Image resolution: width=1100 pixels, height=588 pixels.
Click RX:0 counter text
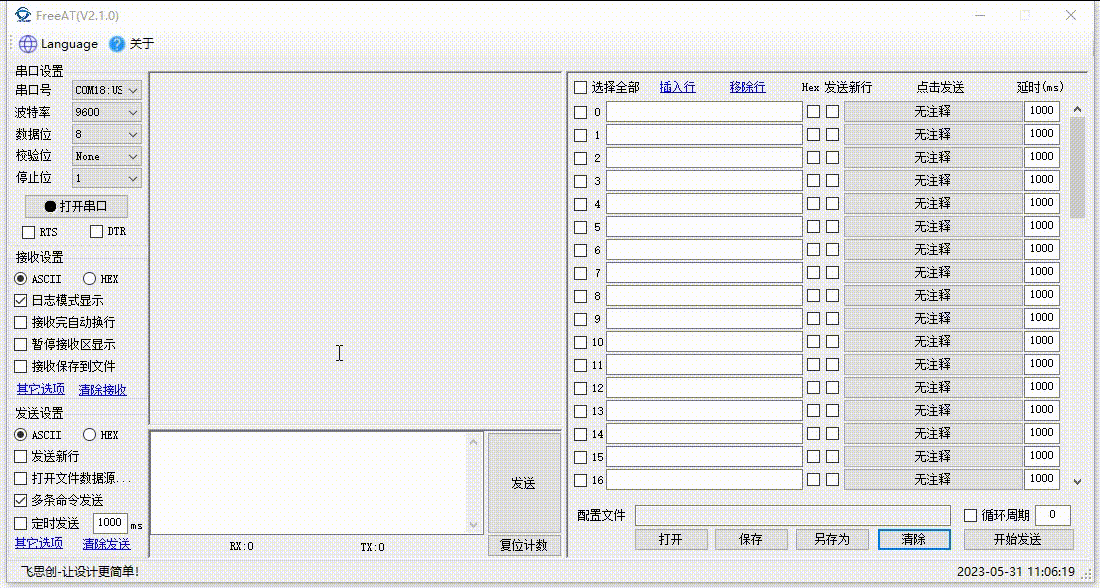[x=241, y=547]
